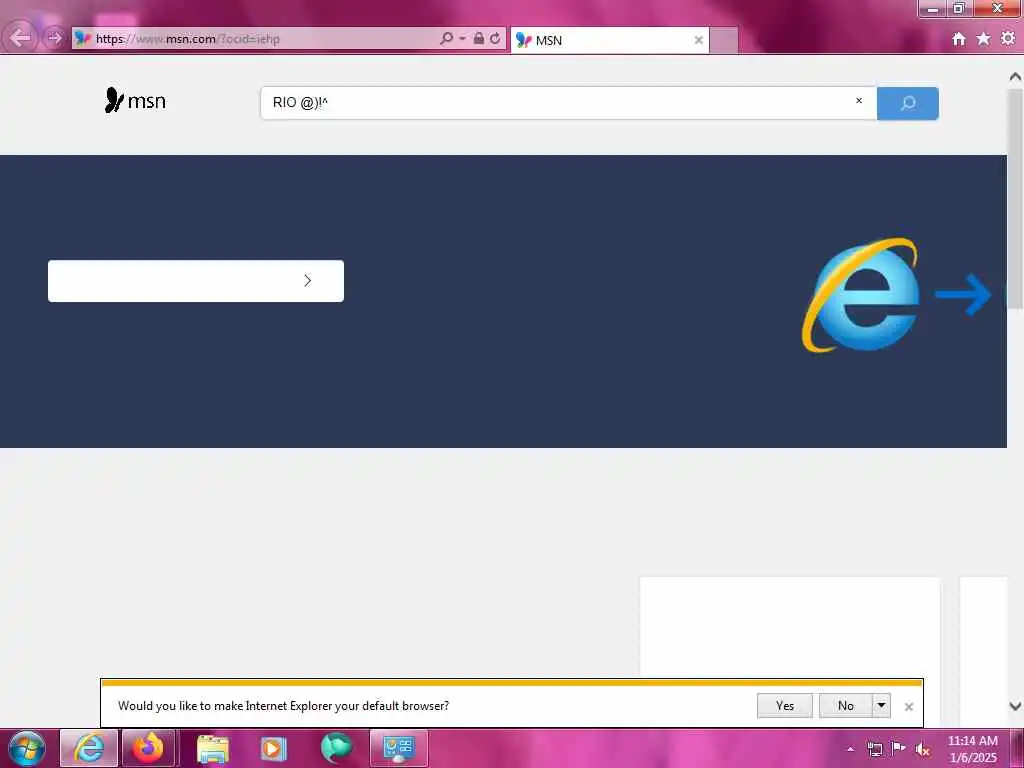Dismiss the default browser notification bar
1024x768 pixels.
(x=908, y=707)
